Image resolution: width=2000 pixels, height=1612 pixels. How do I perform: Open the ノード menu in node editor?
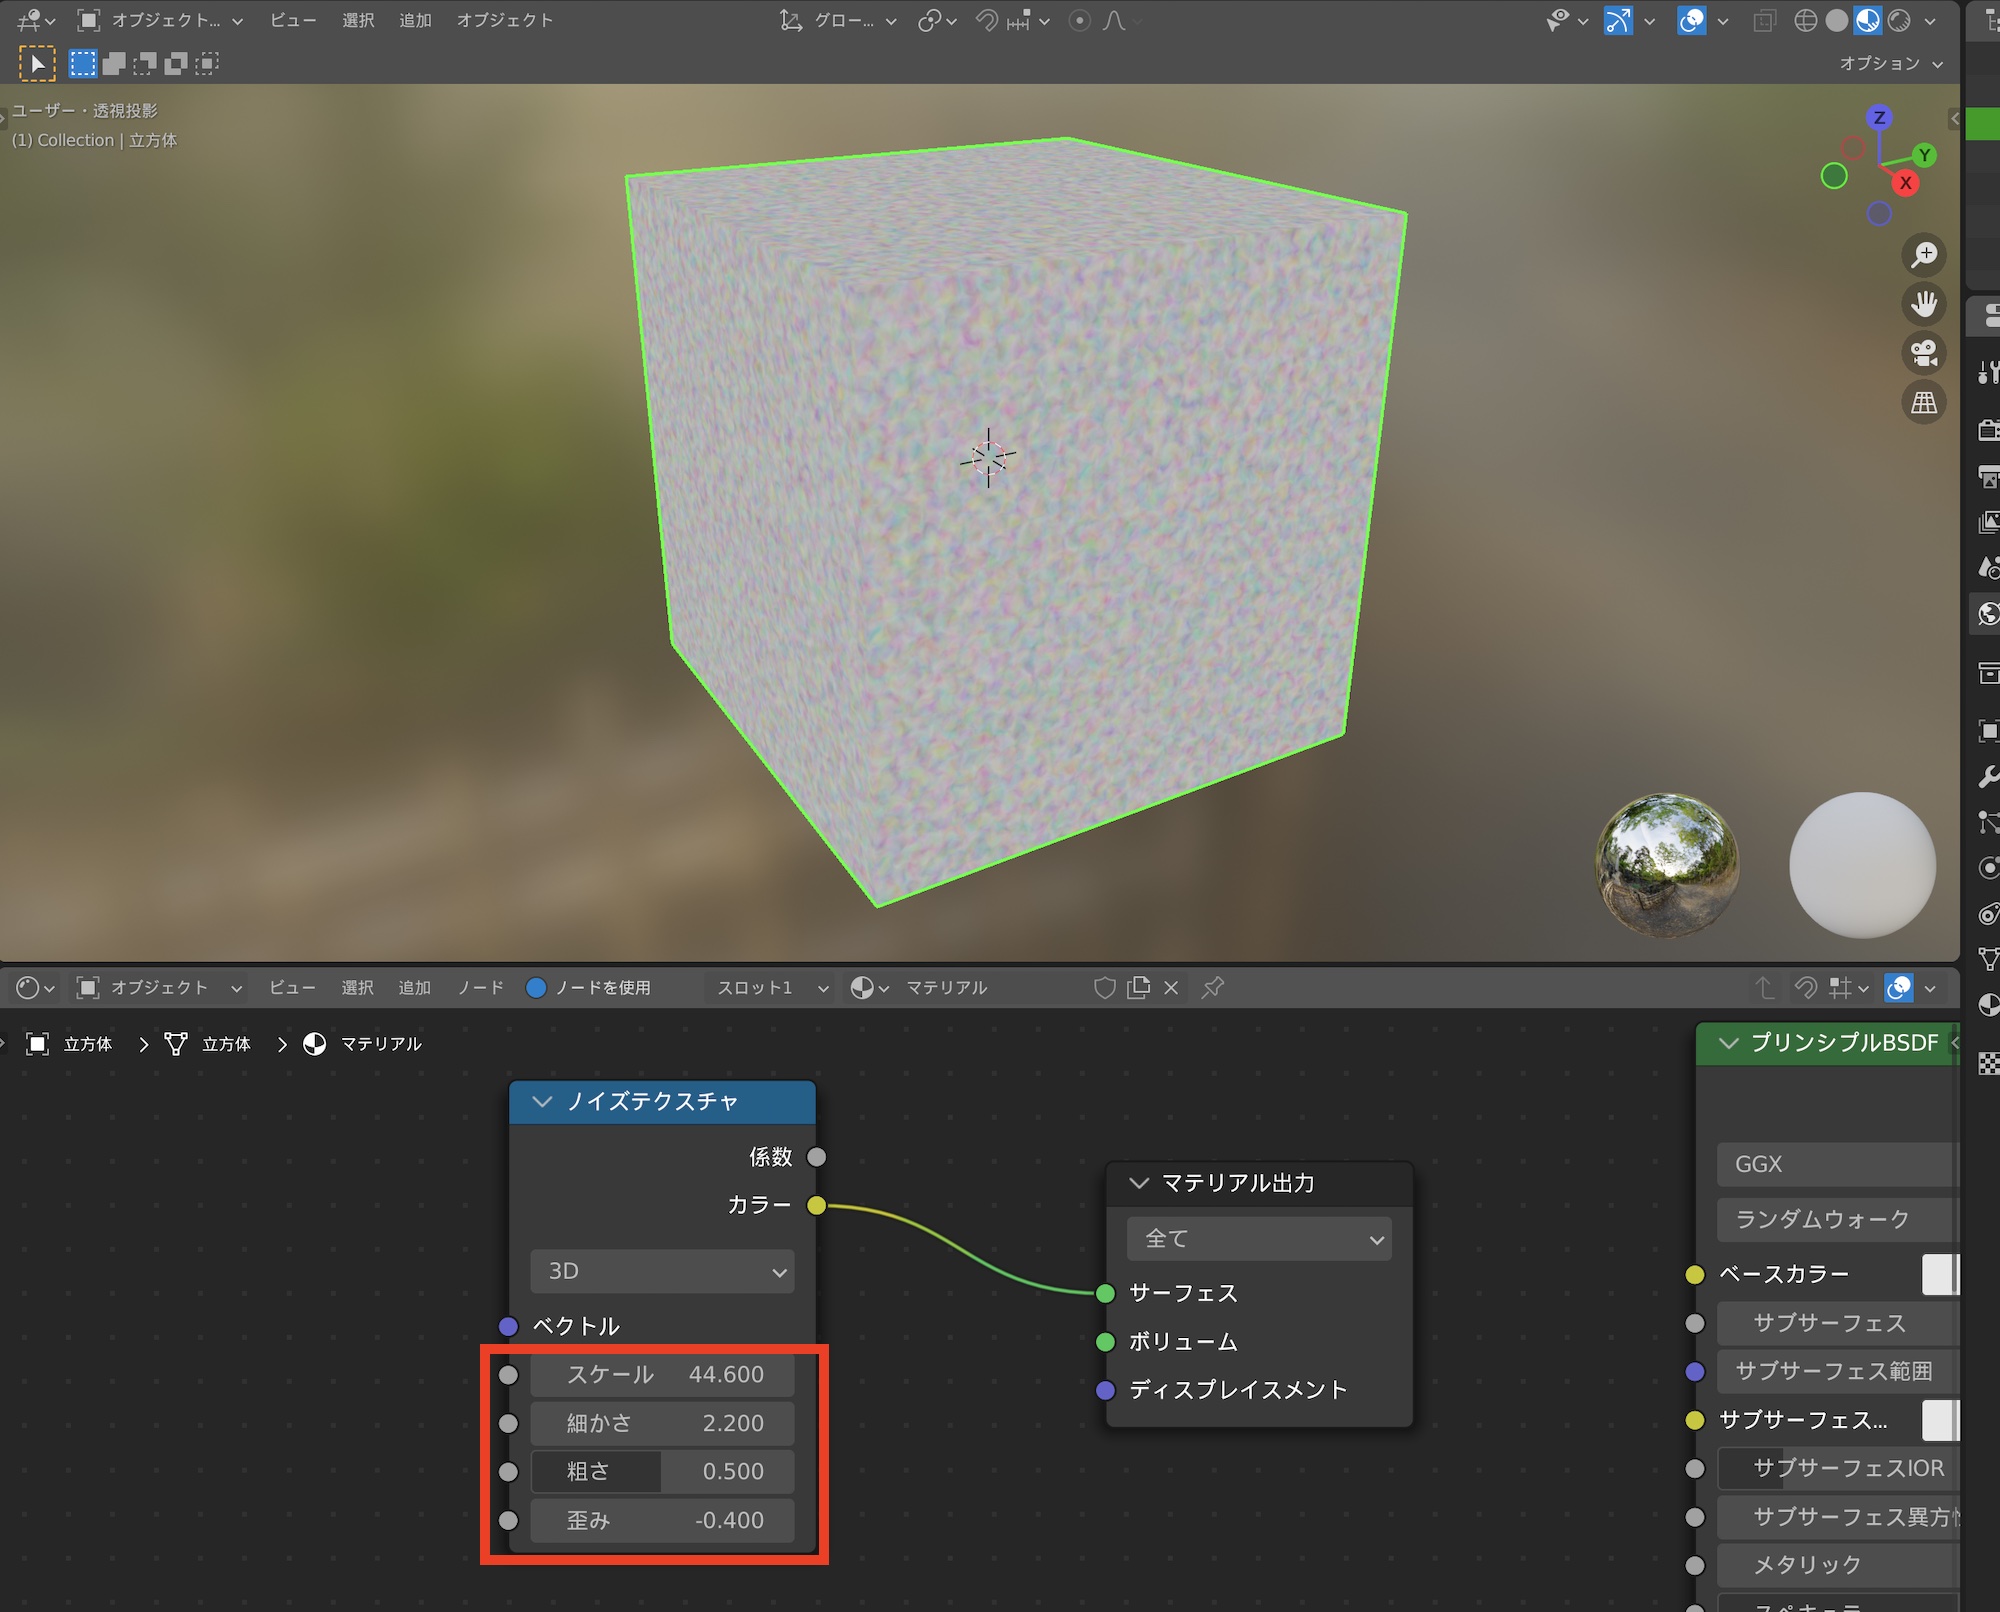pyautogui.click(x=480, y=988)
